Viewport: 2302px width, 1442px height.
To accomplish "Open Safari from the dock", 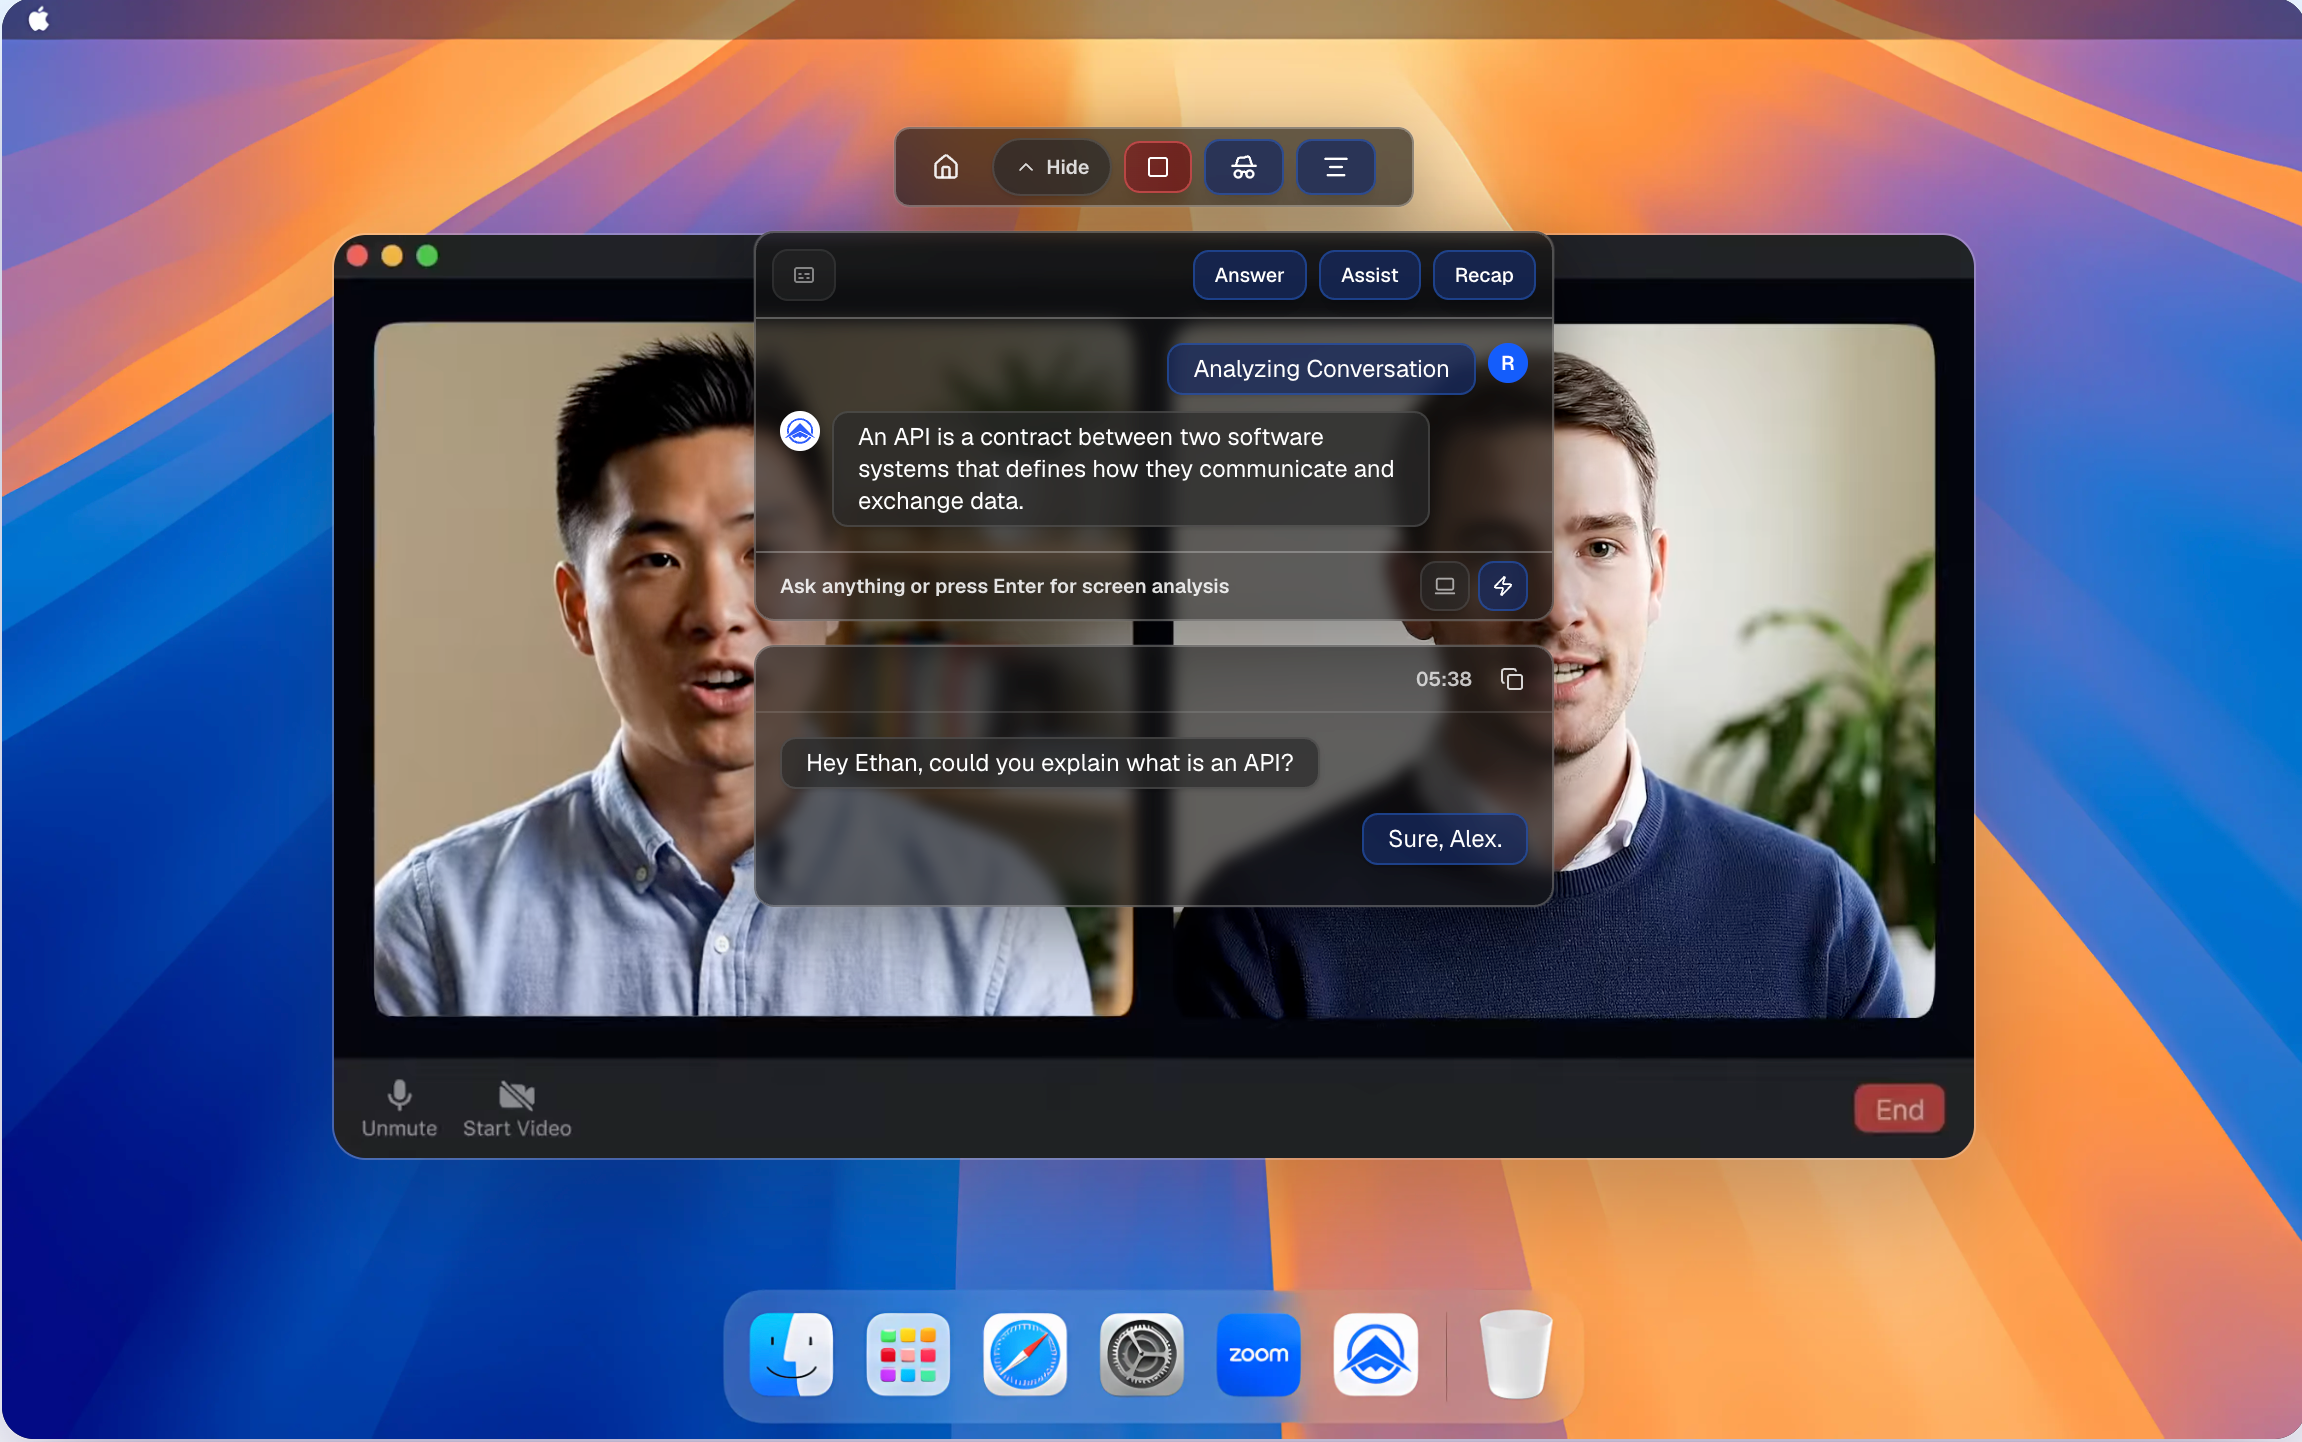I will pyautogui.click(x=1025, y=1355).
